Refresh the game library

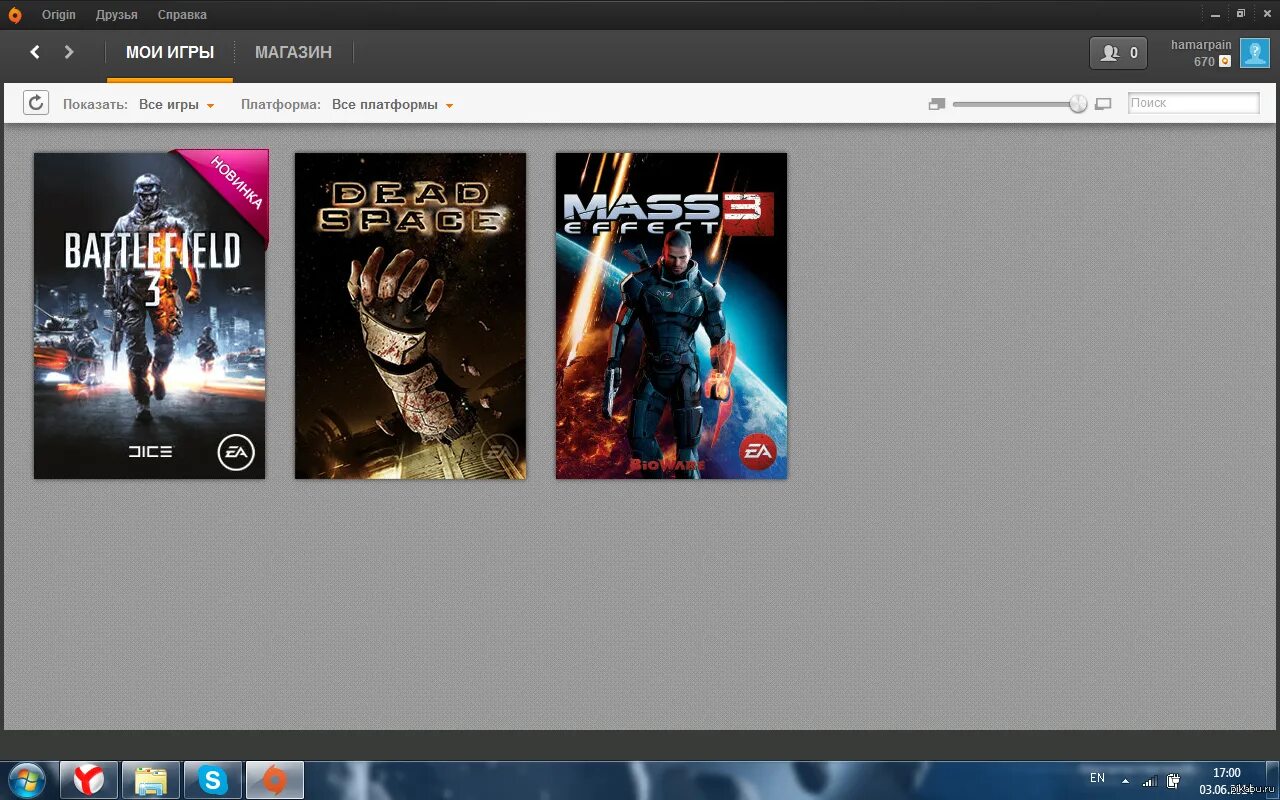36,103
